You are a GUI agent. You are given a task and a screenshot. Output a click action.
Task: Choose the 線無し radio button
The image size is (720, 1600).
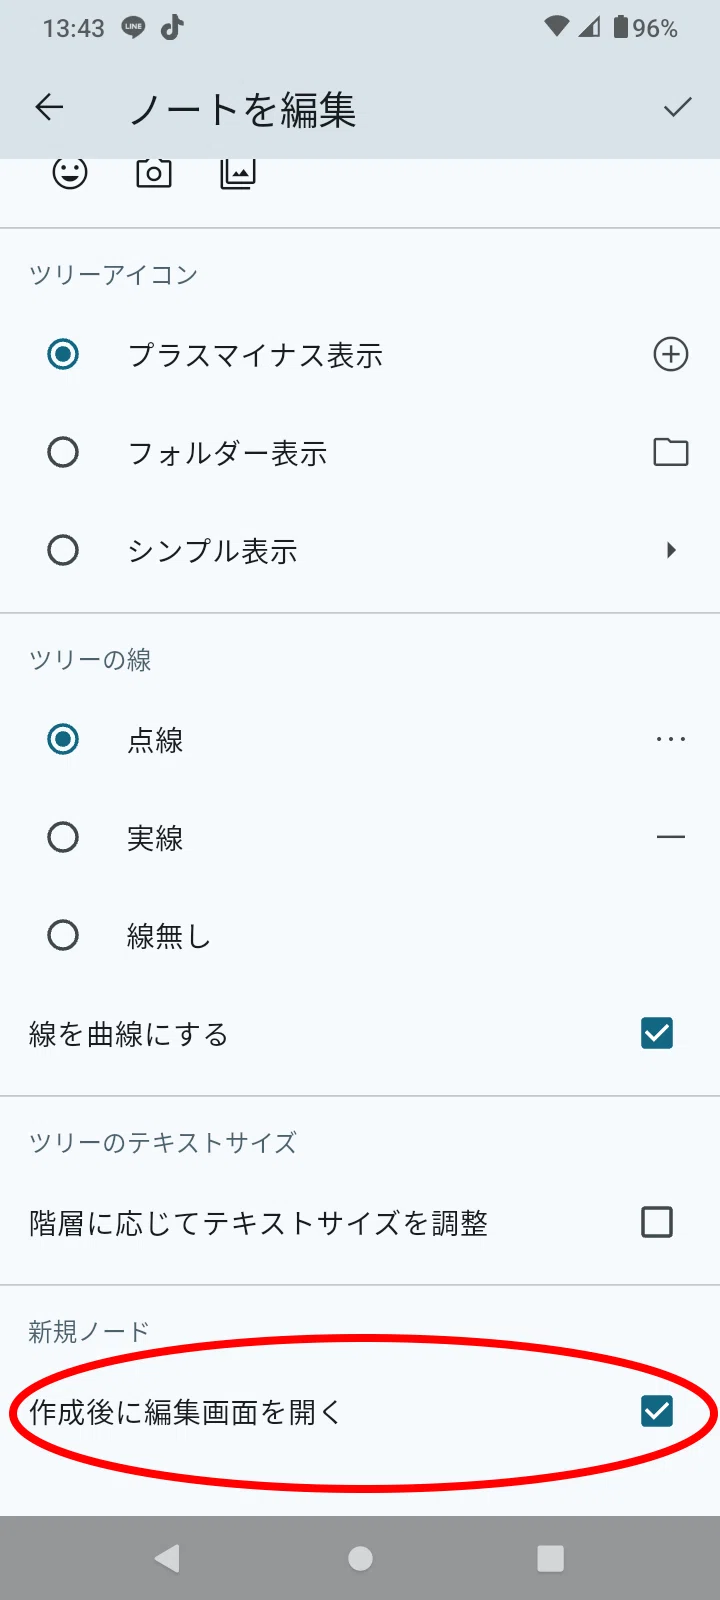63,935
